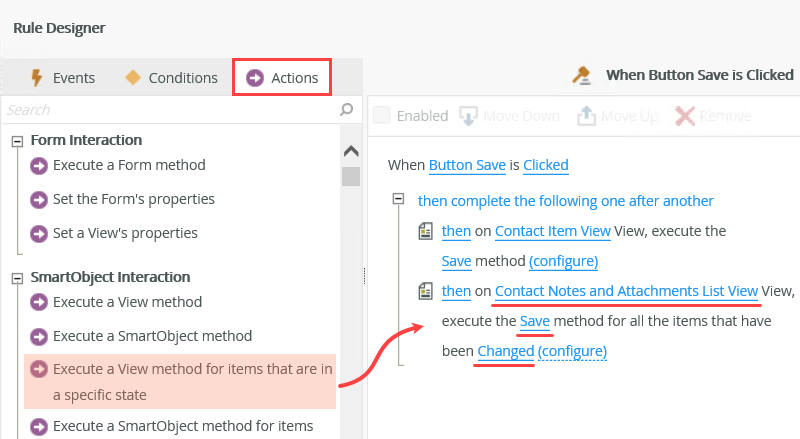This screenshot has width=800, height=439.
Task: Click the Set a View's properties arrow icon
Action: coord(39,234)
